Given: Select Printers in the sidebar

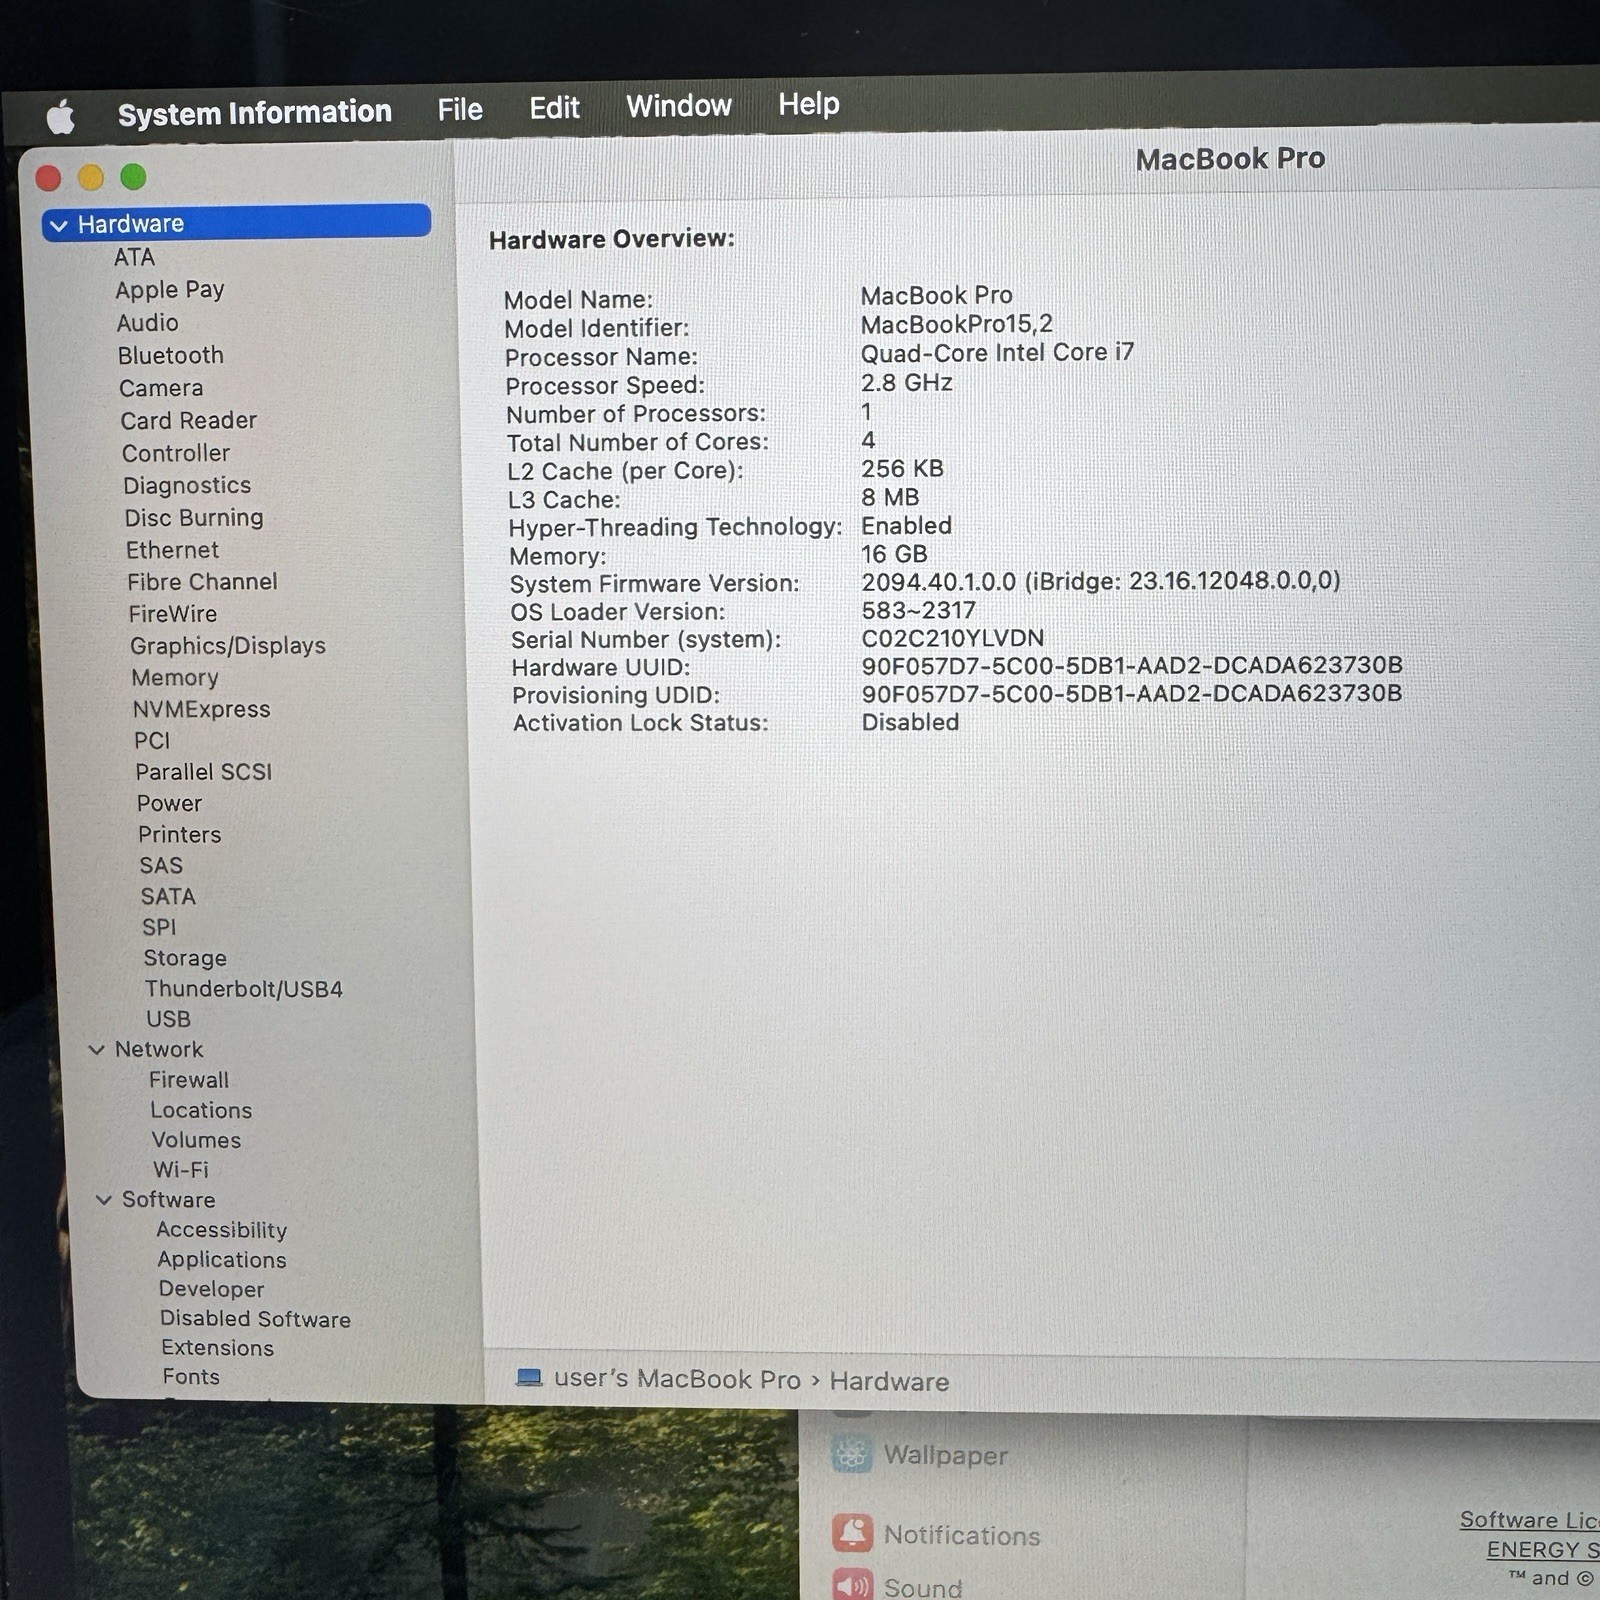Looking at the screenshot, I should 180,834.
